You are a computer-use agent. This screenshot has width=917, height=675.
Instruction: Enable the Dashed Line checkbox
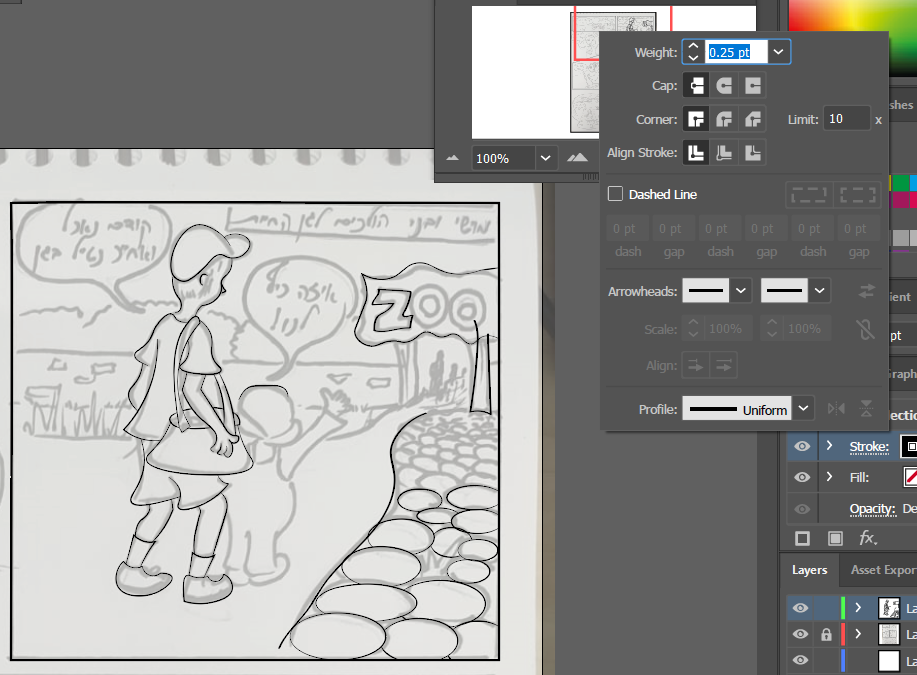coord(615,194)
